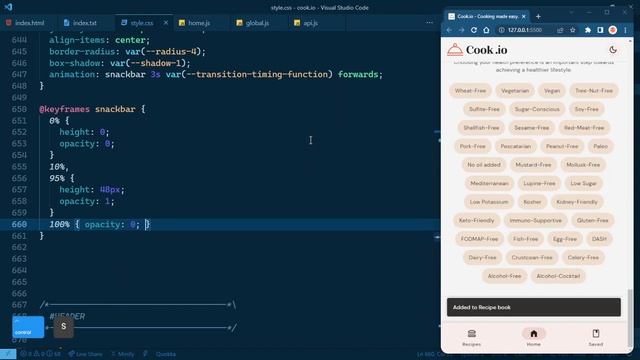Select the Vegetarian chip

[515, 91]
